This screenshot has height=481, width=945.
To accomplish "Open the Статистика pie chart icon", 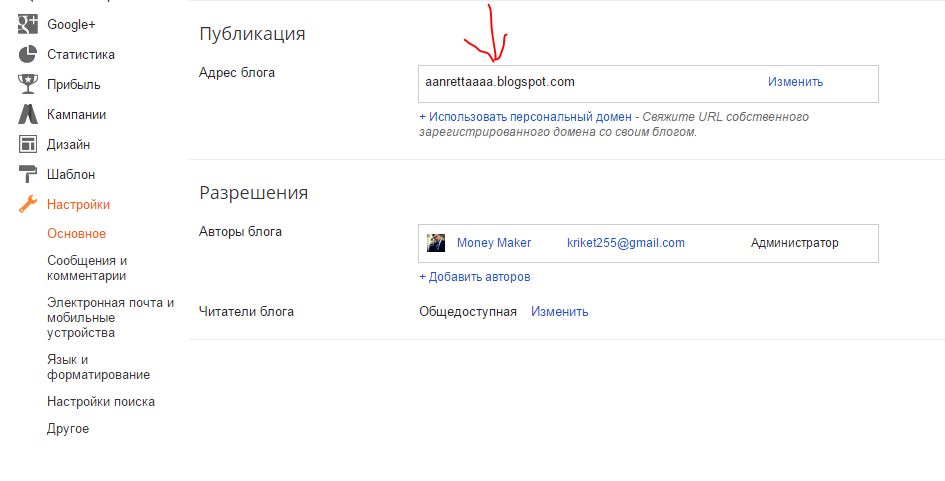I will 28,54.
